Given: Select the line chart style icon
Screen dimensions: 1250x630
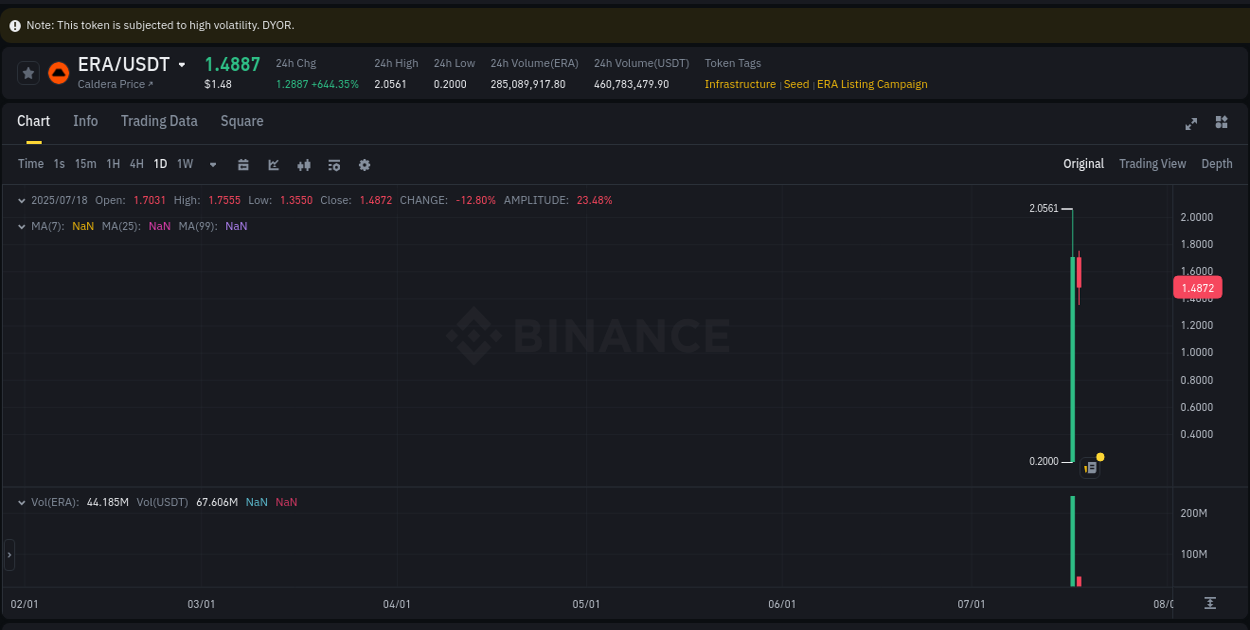Looking at the screenshot, I should coord(273,164).
